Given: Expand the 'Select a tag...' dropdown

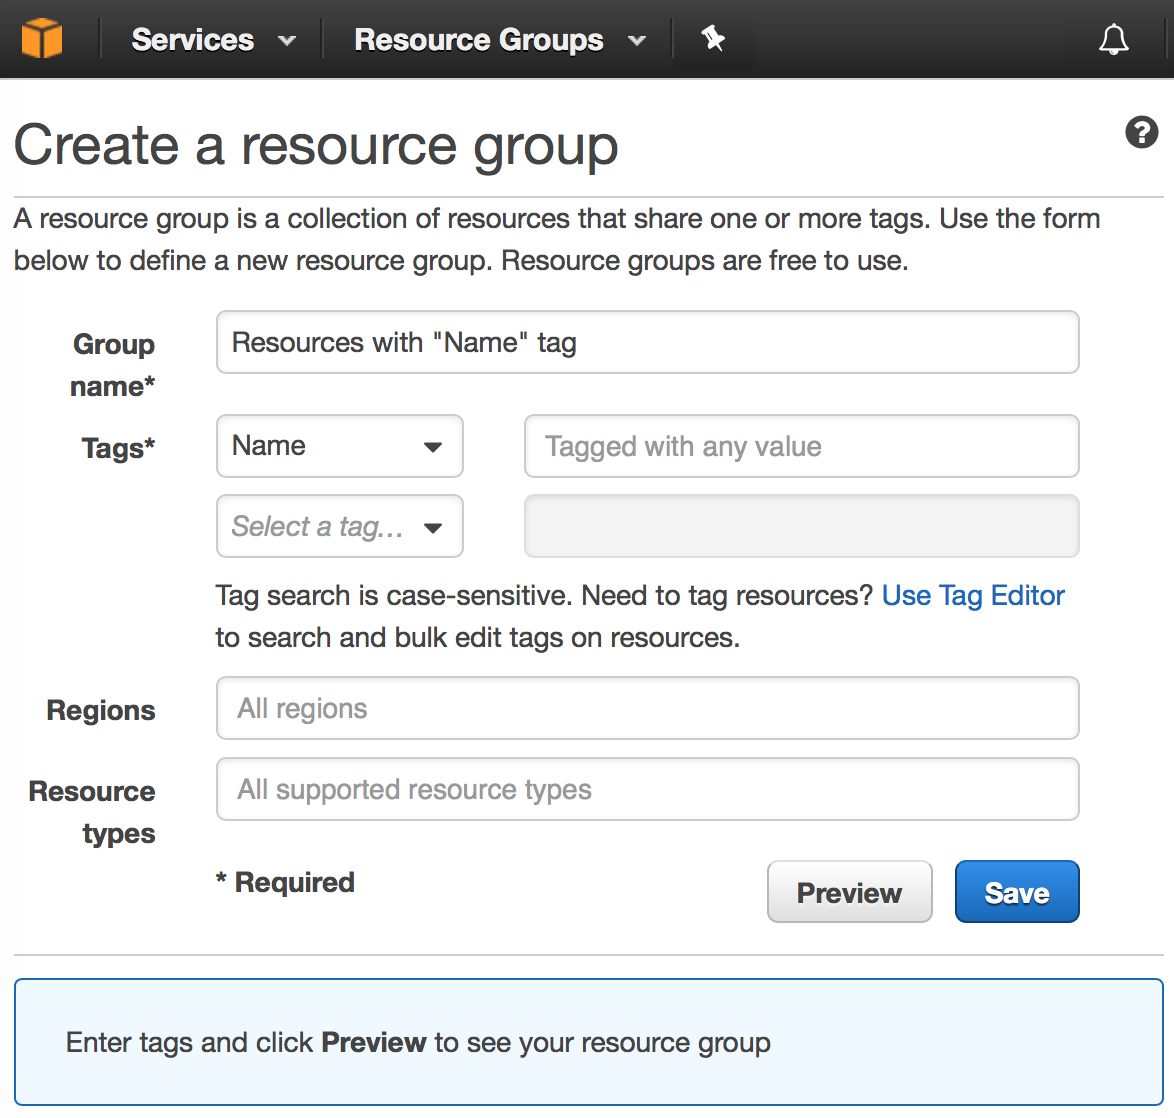Looking at the screenshot, I should 340,526.
